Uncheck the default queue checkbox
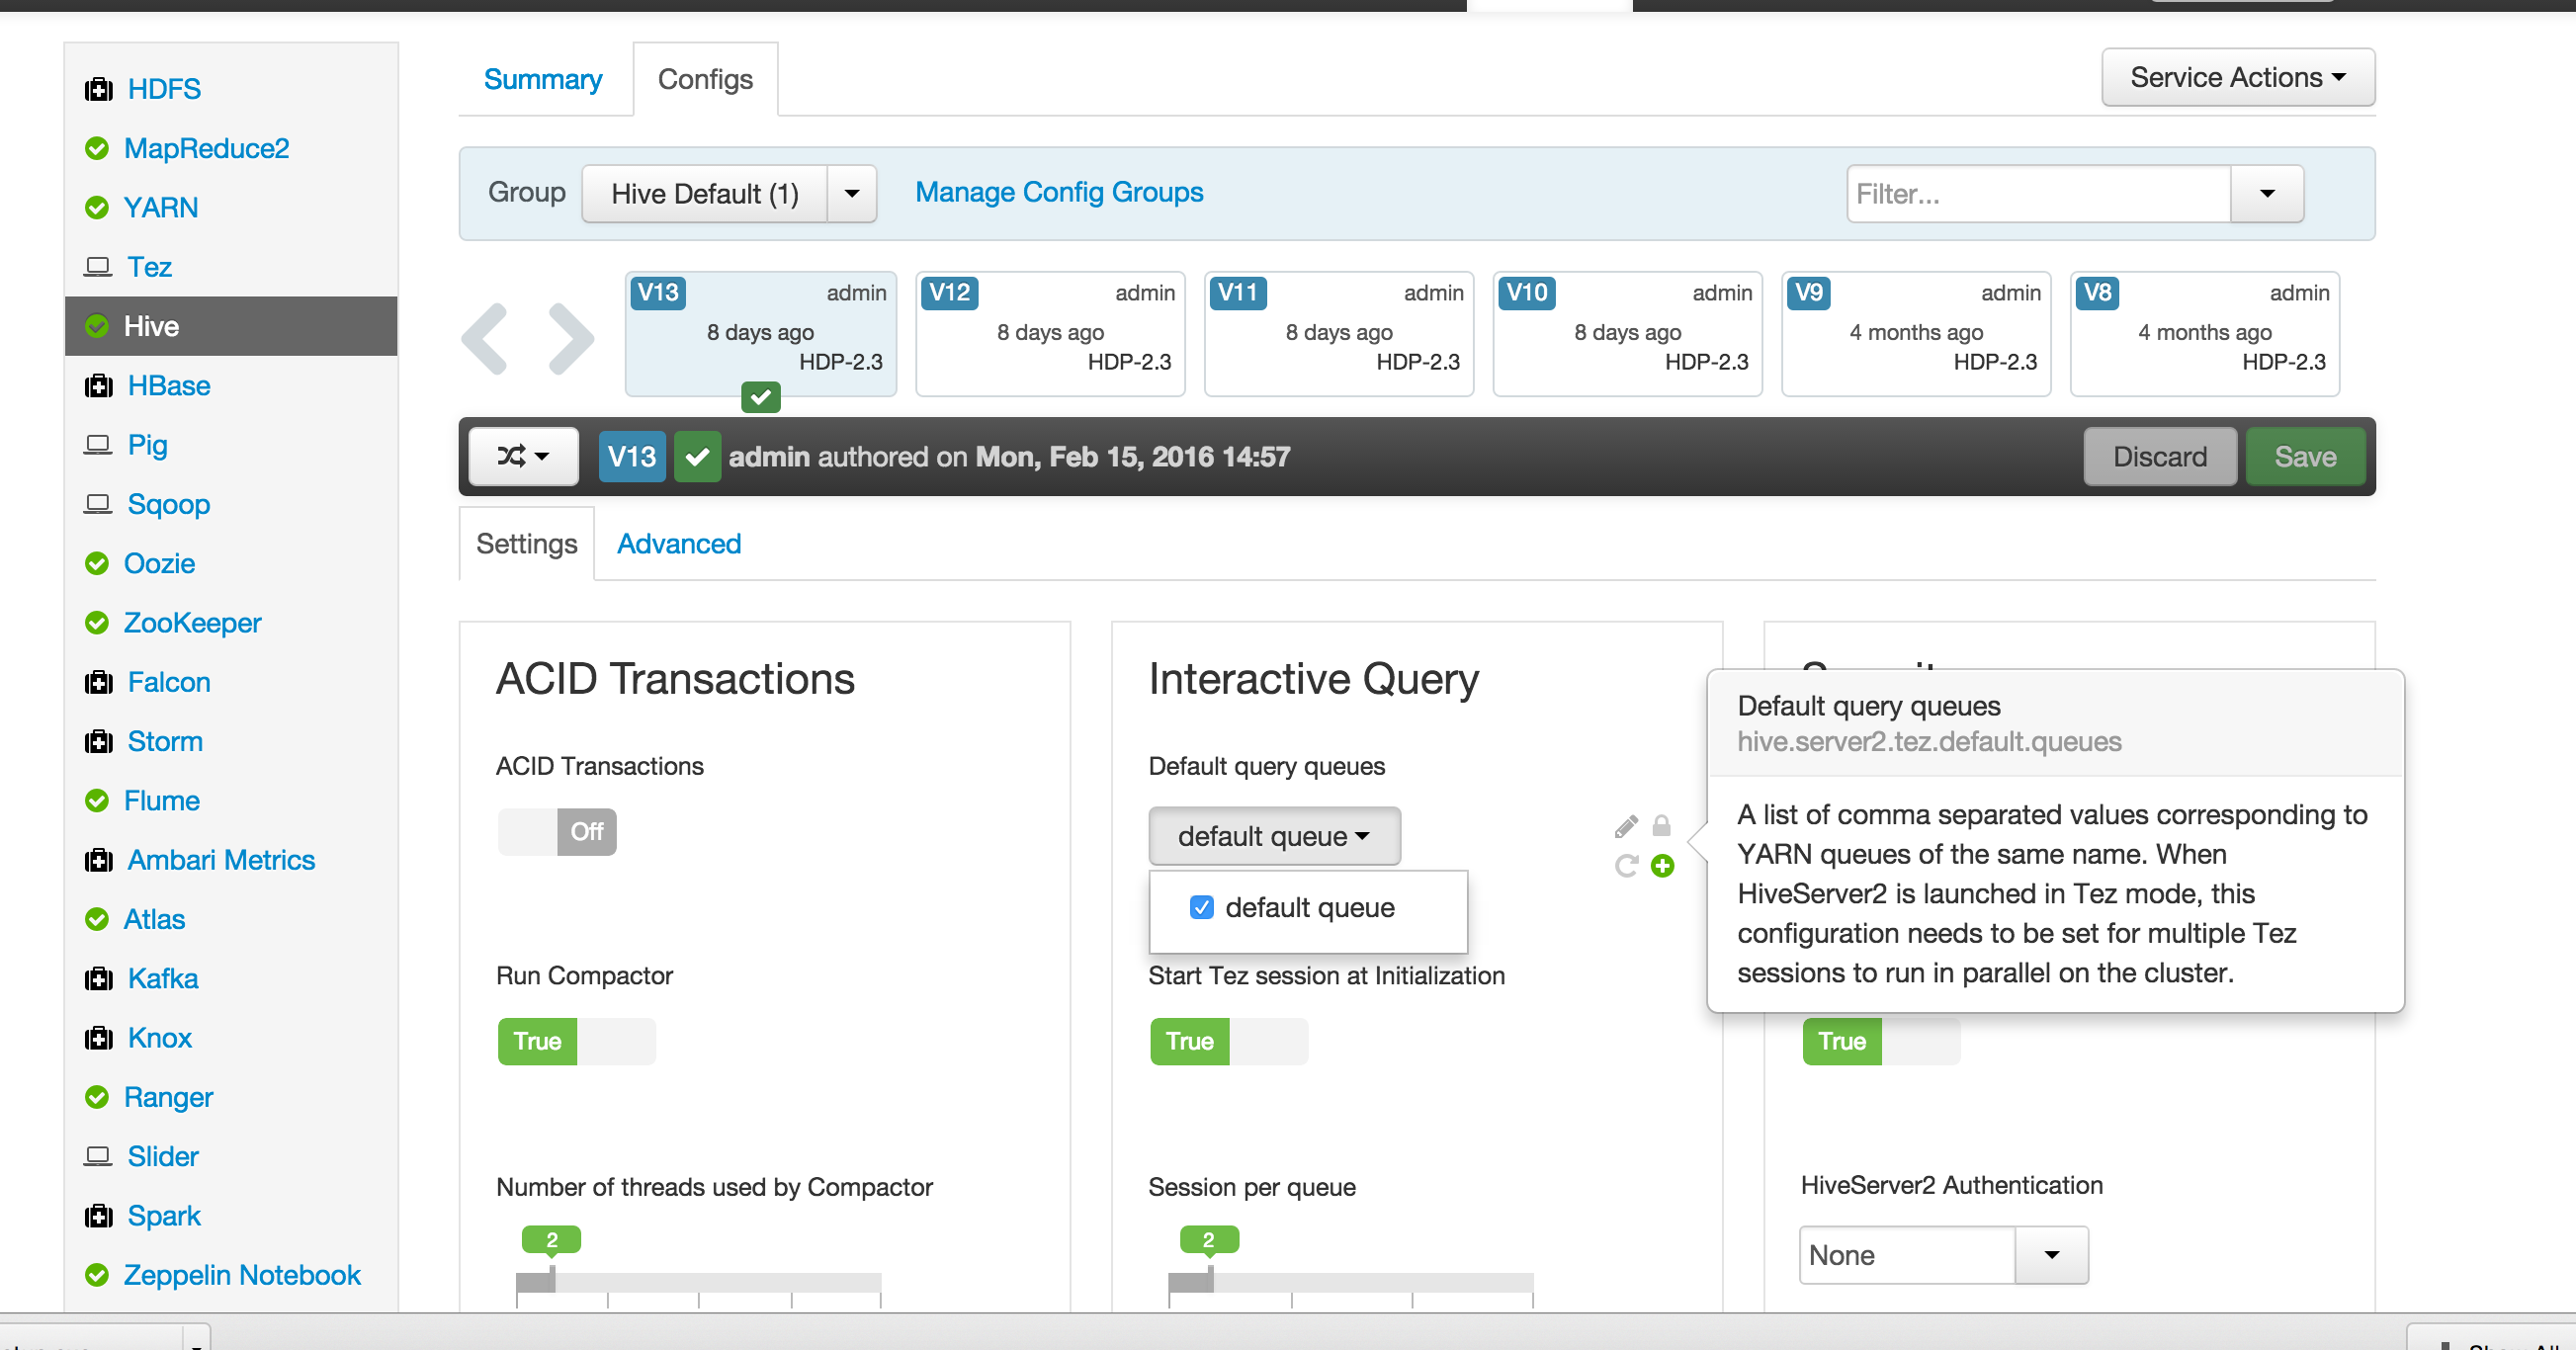 [x=1202, y=907]
